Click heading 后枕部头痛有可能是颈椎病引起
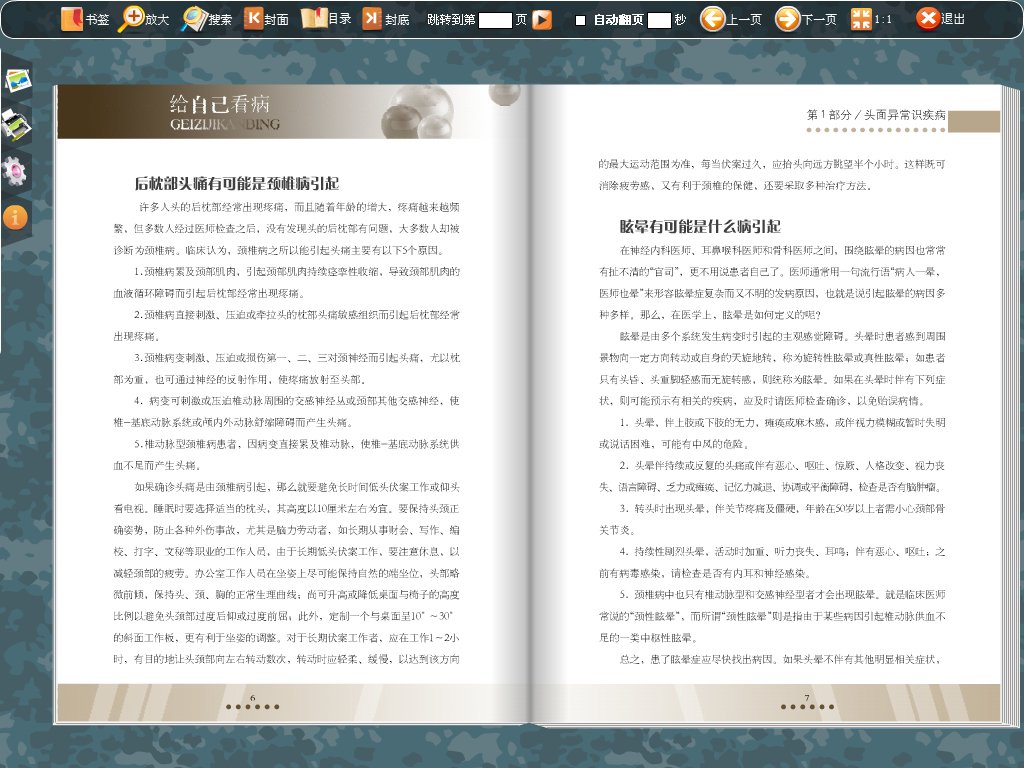The image size is (1024, 768). point(237,184)
